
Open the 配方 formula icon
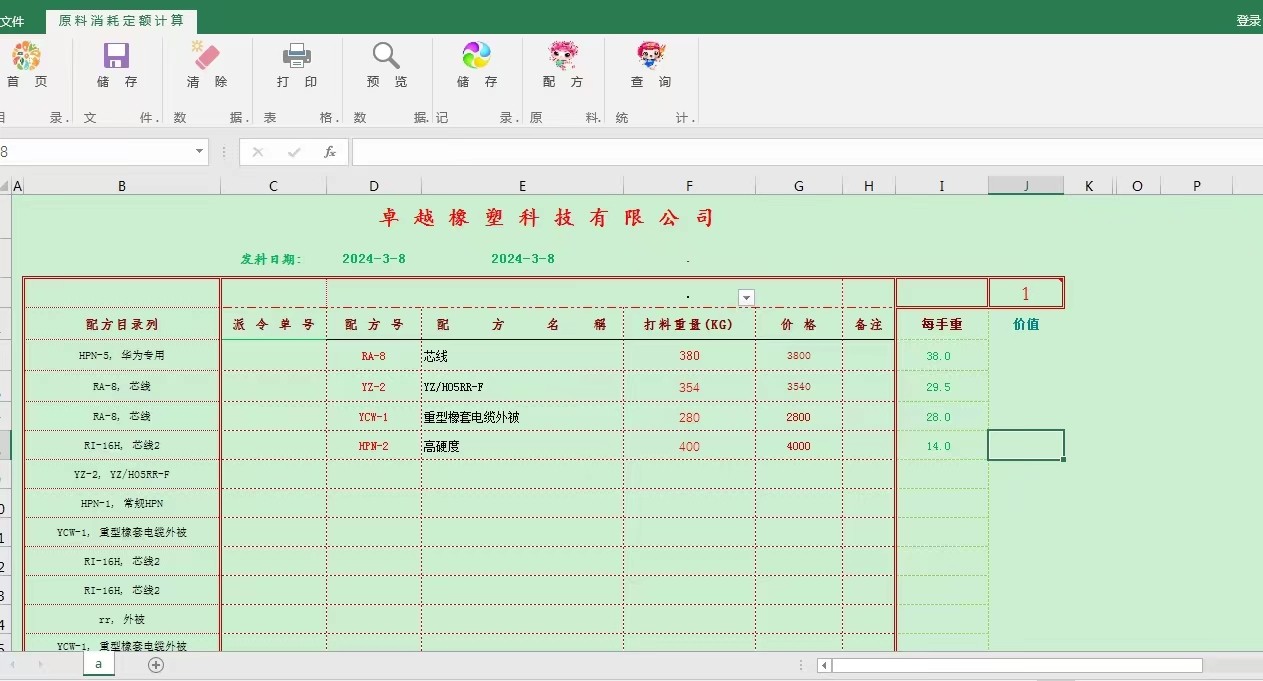tap(563, 56)
